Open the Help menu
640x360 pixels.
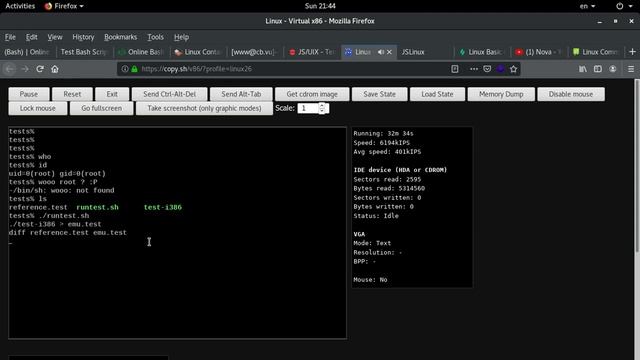coord(181,37)
